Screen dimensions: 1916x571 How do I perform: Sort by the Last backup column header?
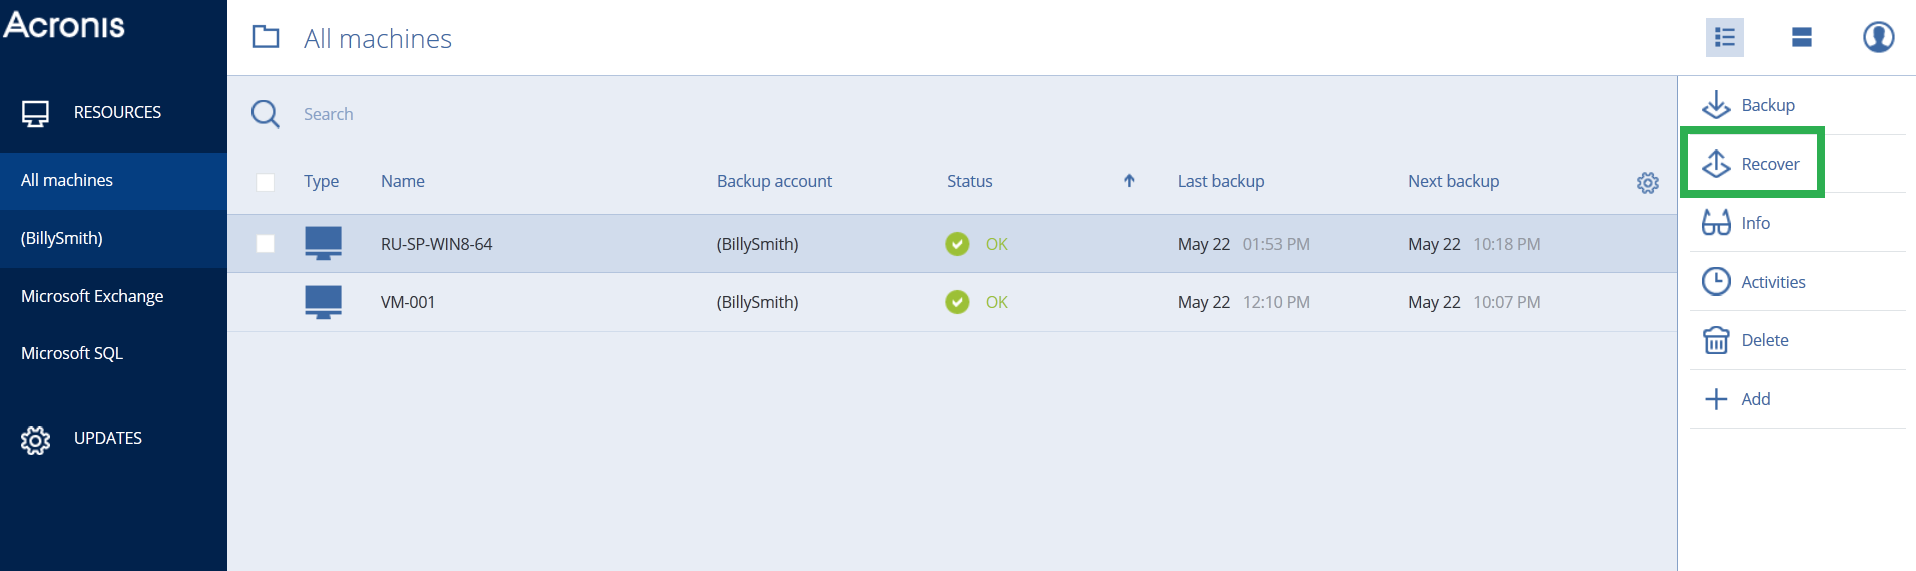[x=1220, y=181]
